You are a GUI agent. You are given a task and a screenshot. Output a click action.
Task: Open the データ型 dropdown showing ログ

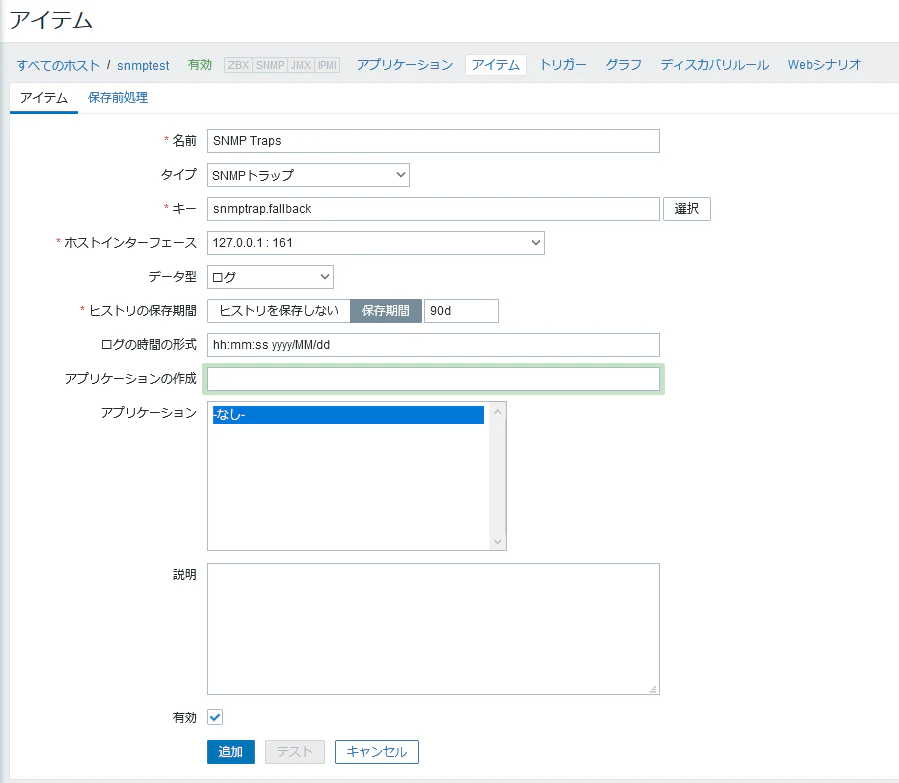(270, 277)
